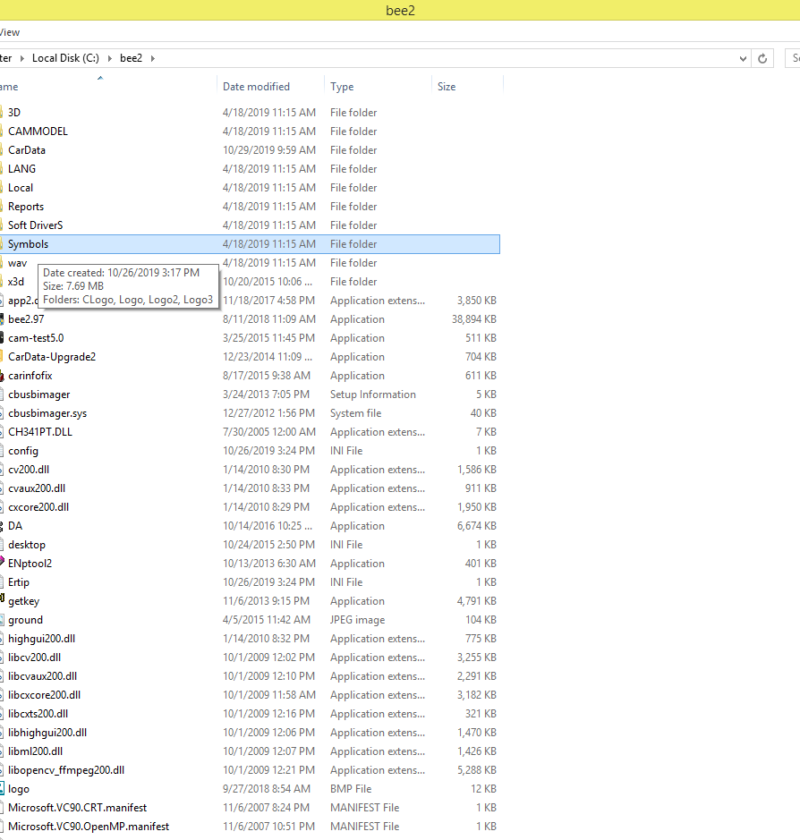Sort the list by the Size column

tap(446, 87)
